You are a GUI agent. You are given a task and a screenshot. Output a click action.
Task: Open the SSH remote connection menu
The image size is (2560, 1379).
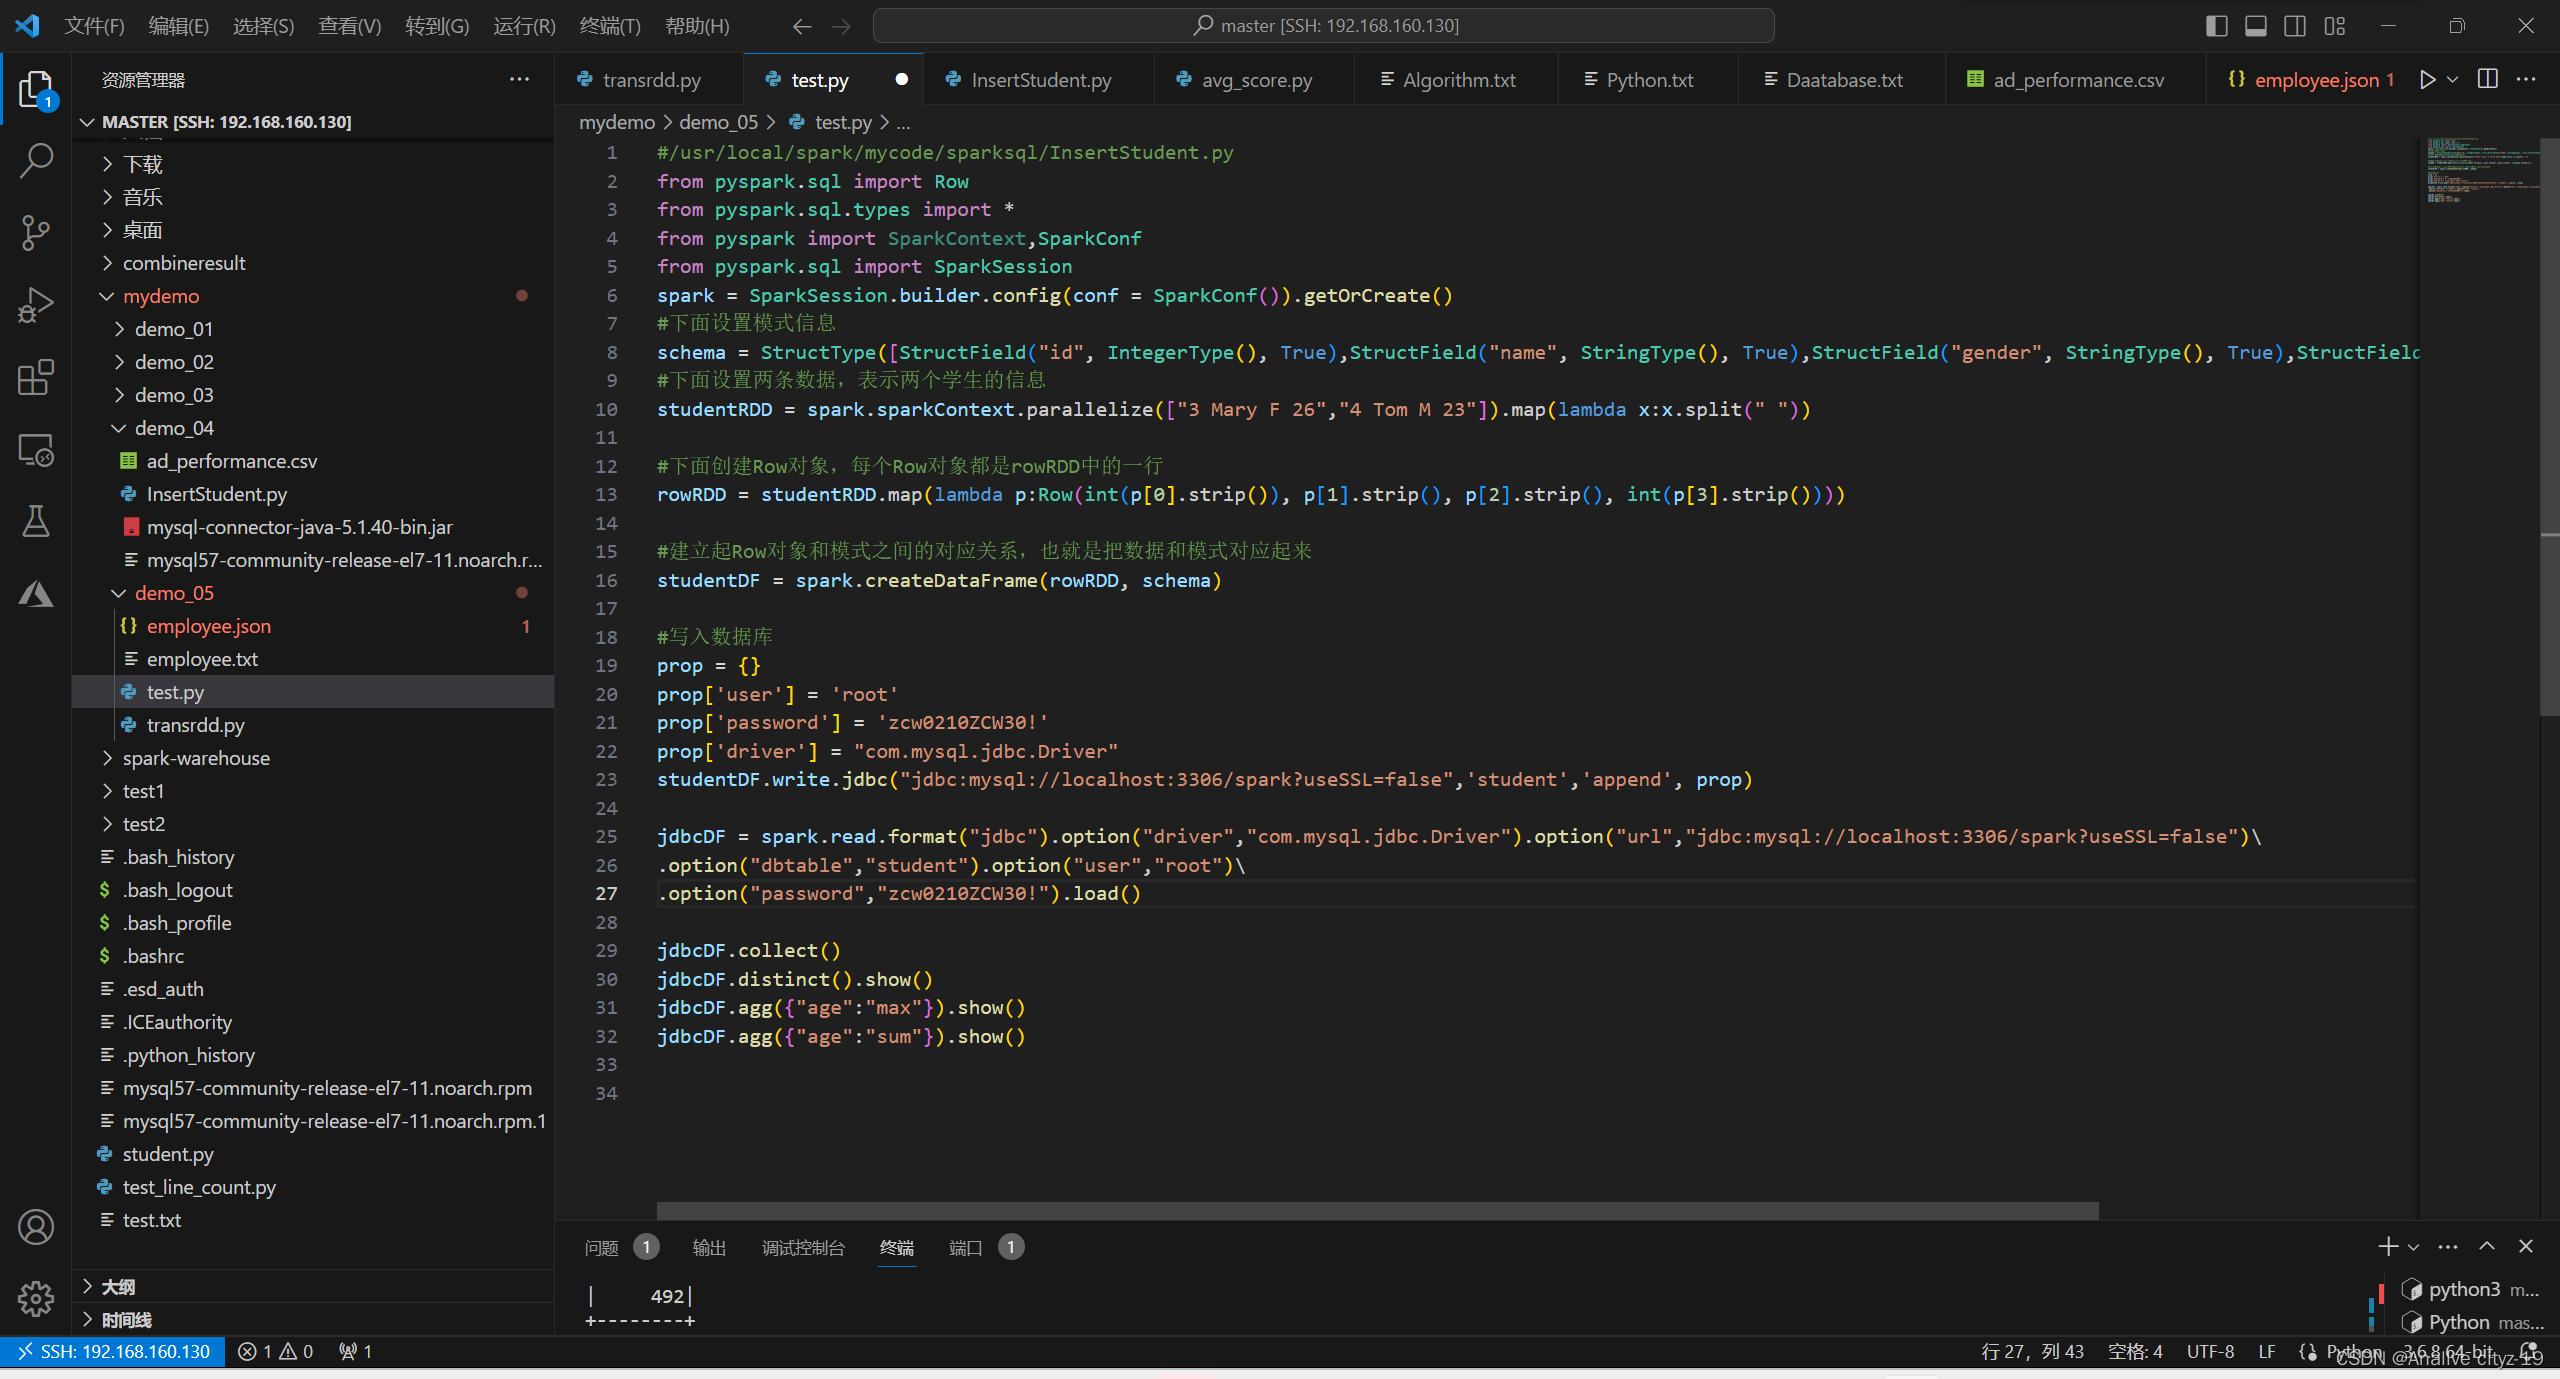113,1352
